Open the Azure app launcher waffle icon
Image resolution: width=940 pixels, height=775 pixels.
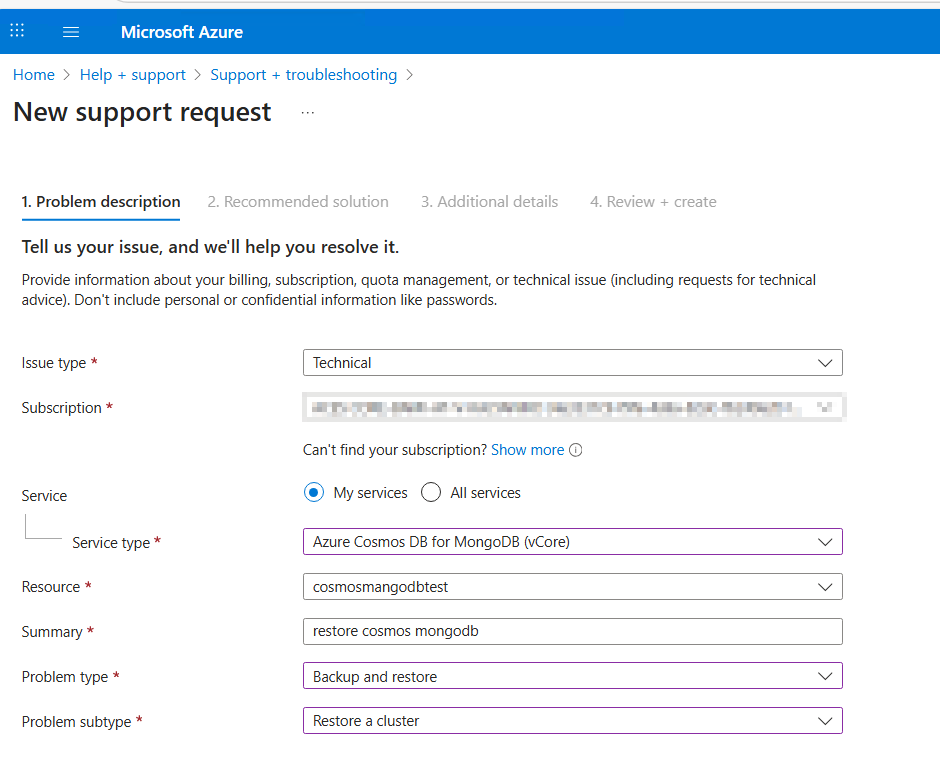pyautogui.click(x=17, y=30)
